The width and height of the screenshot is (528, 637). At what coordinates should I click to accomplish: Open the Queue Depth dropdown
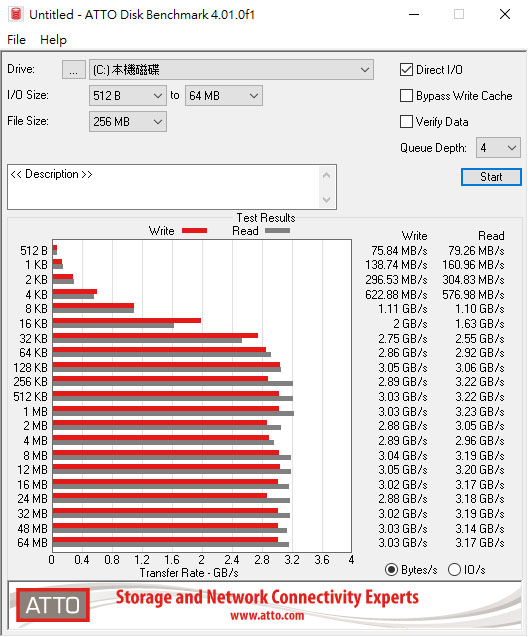click(x=498, y=148)
